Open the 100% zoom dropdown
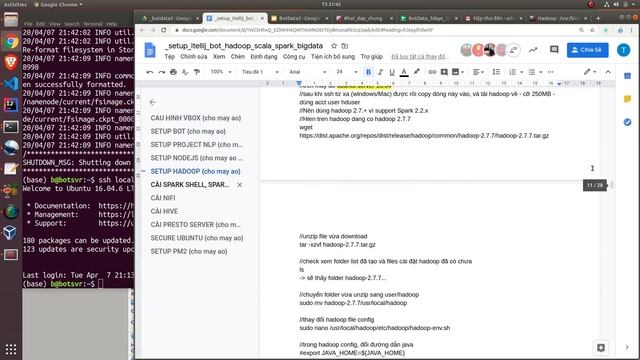Viewport: 640px width, 360px height. click(x=221, y=72)
